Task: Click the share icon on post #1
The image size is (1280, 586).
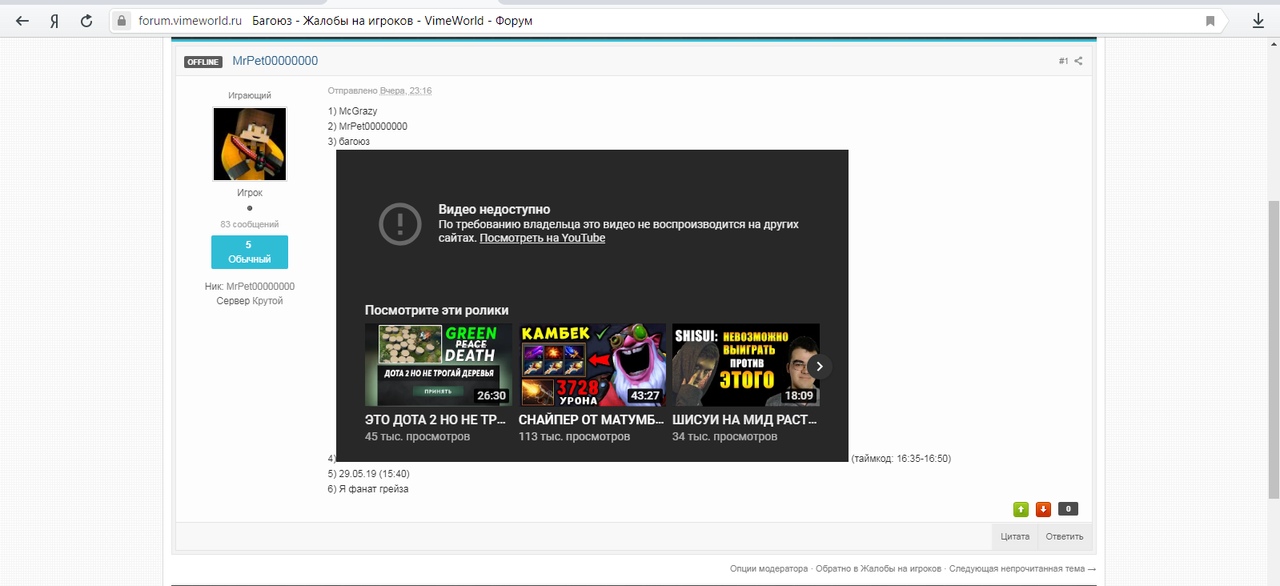Action: pos(1078,61)
